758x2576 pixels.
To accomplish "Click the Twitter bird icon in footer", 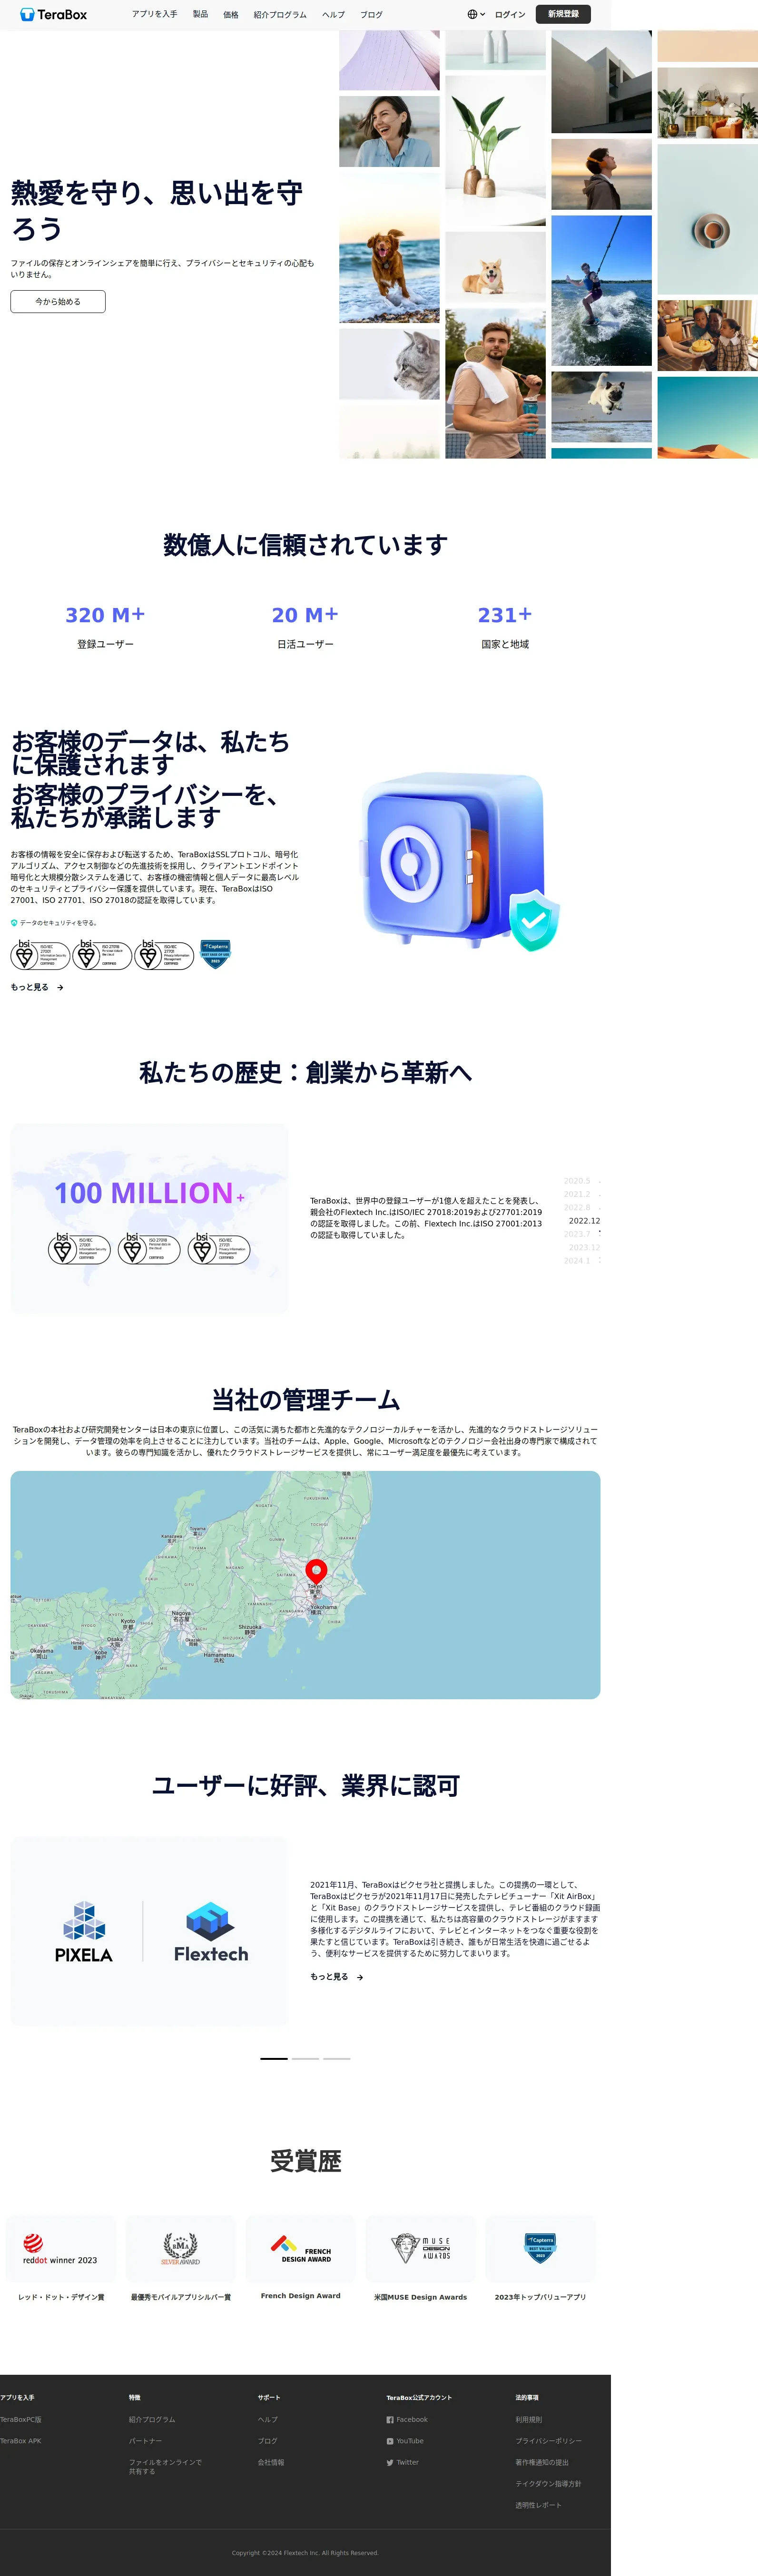I will 390,2462.
